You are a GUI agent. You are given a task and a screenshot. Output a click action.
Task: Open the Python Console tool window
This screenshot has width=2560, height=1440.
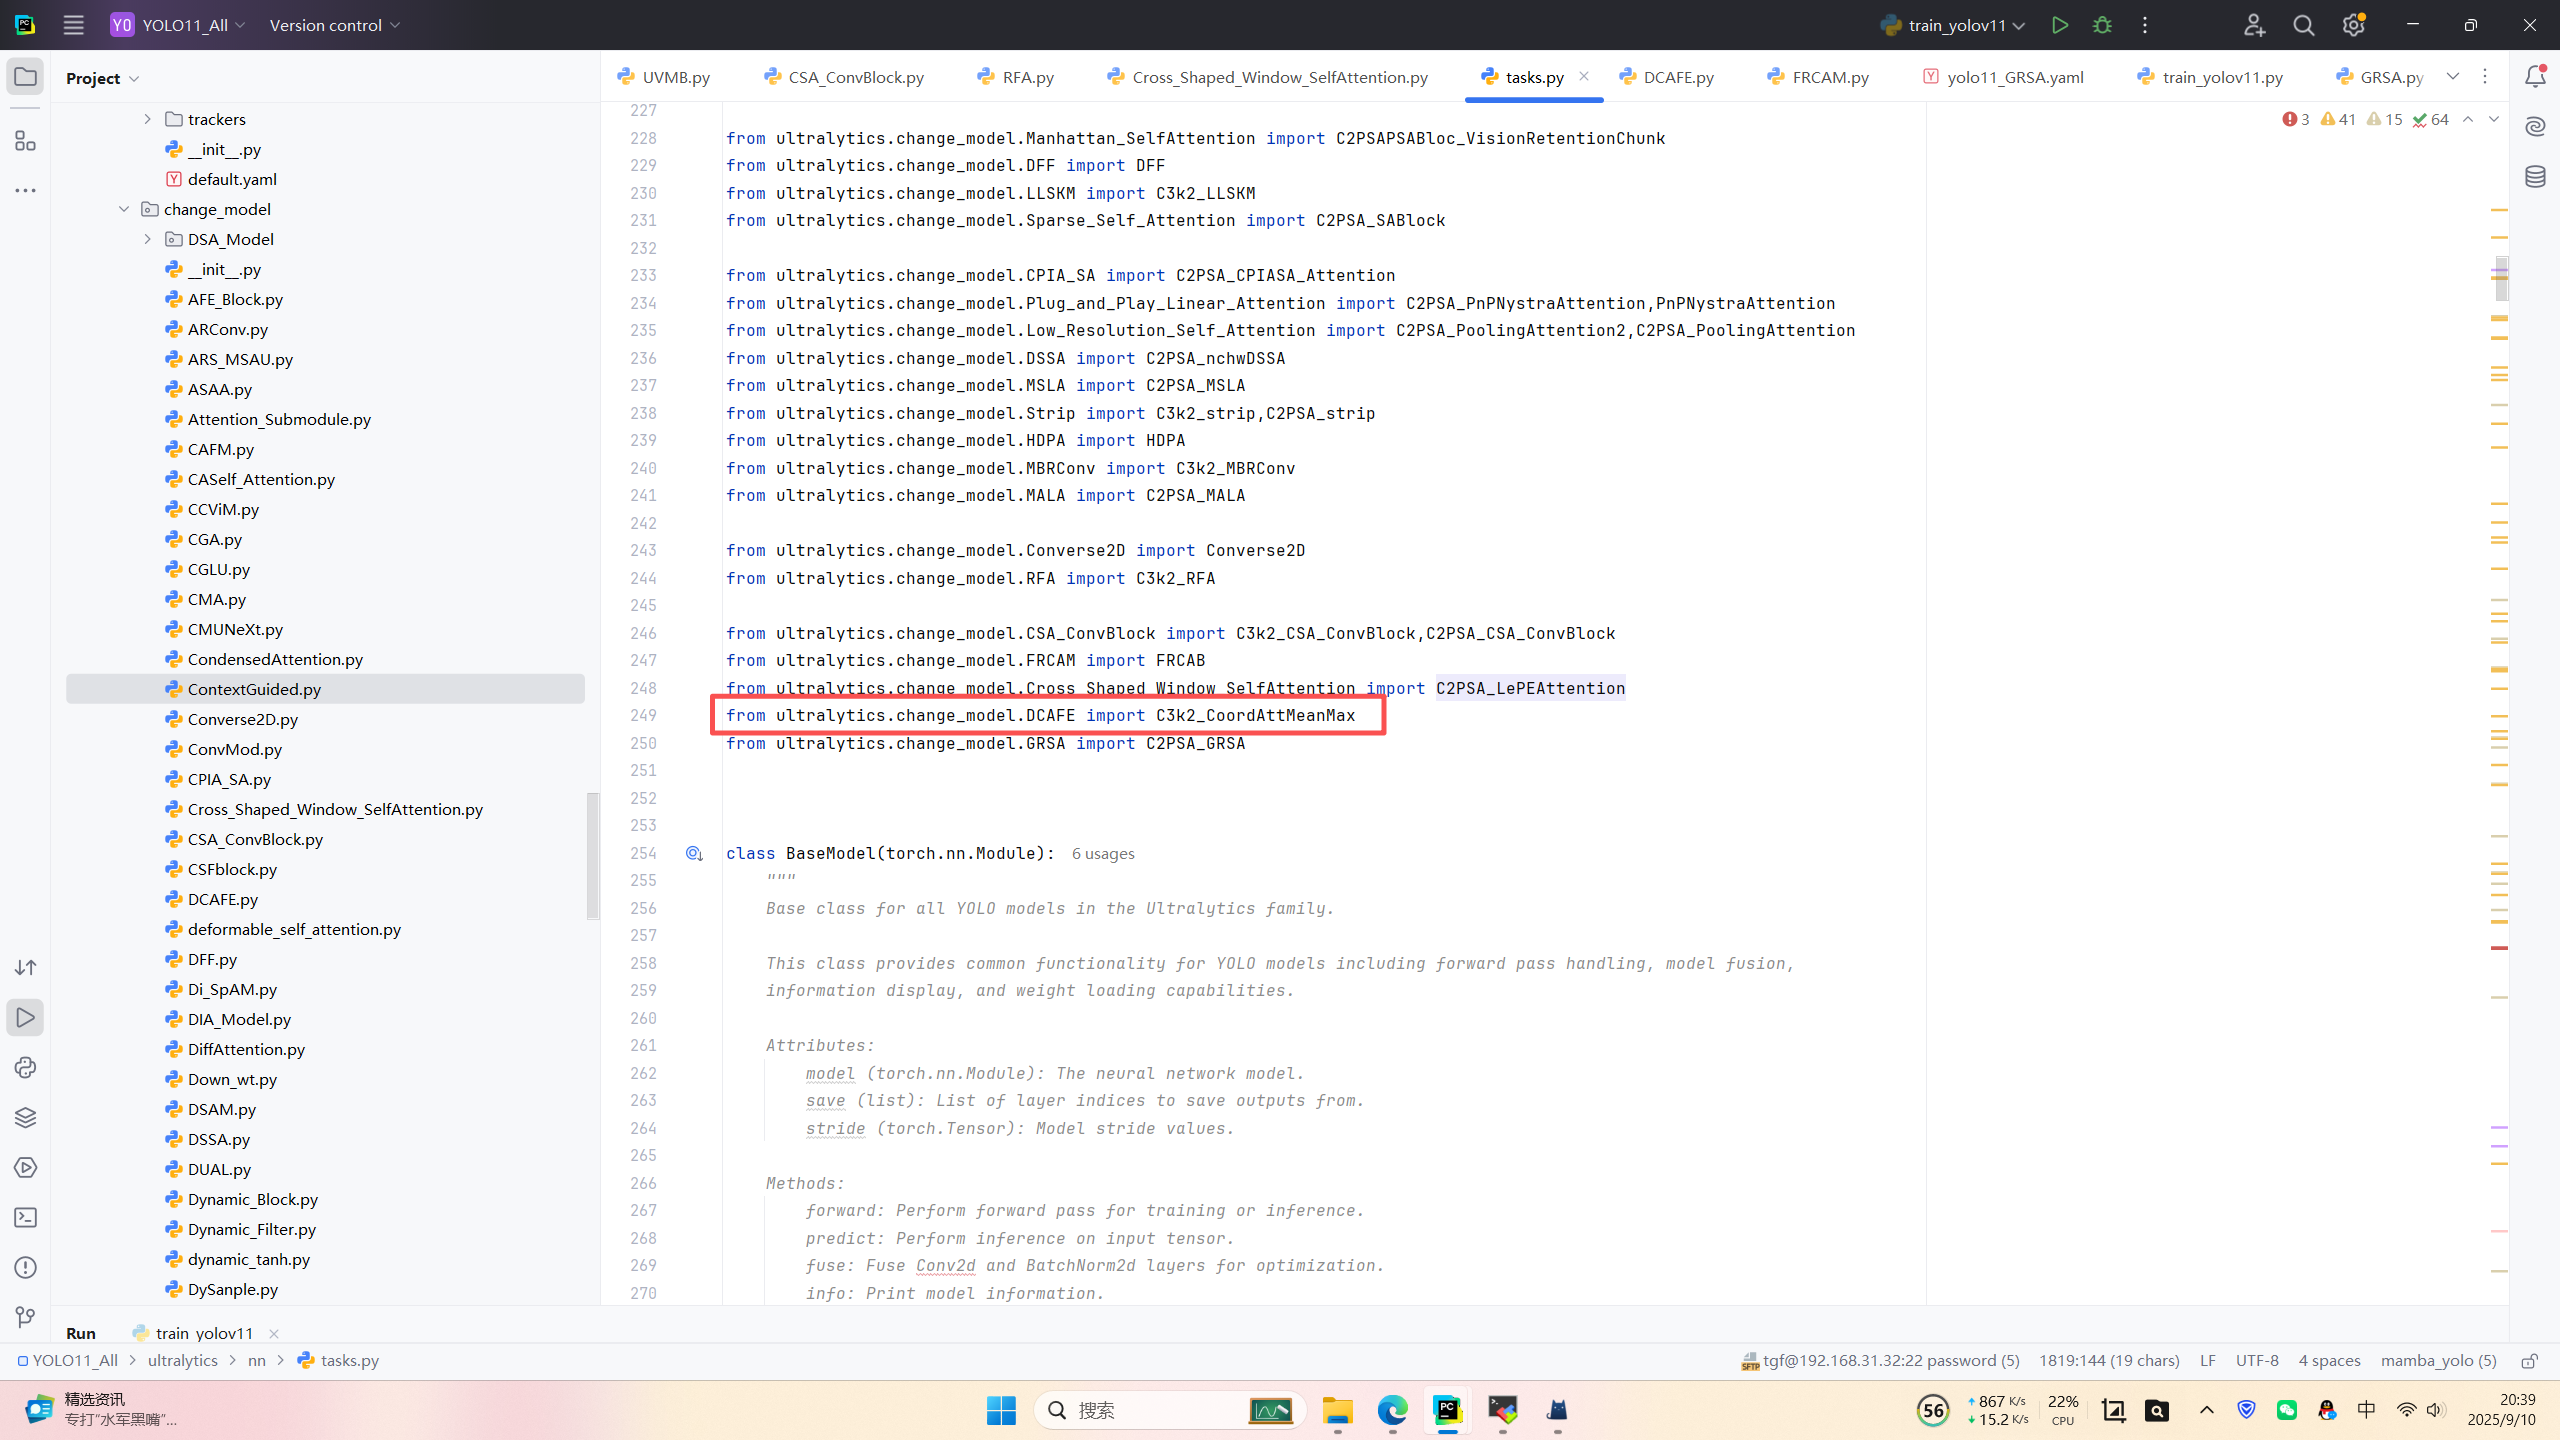tap(26, 1068)
